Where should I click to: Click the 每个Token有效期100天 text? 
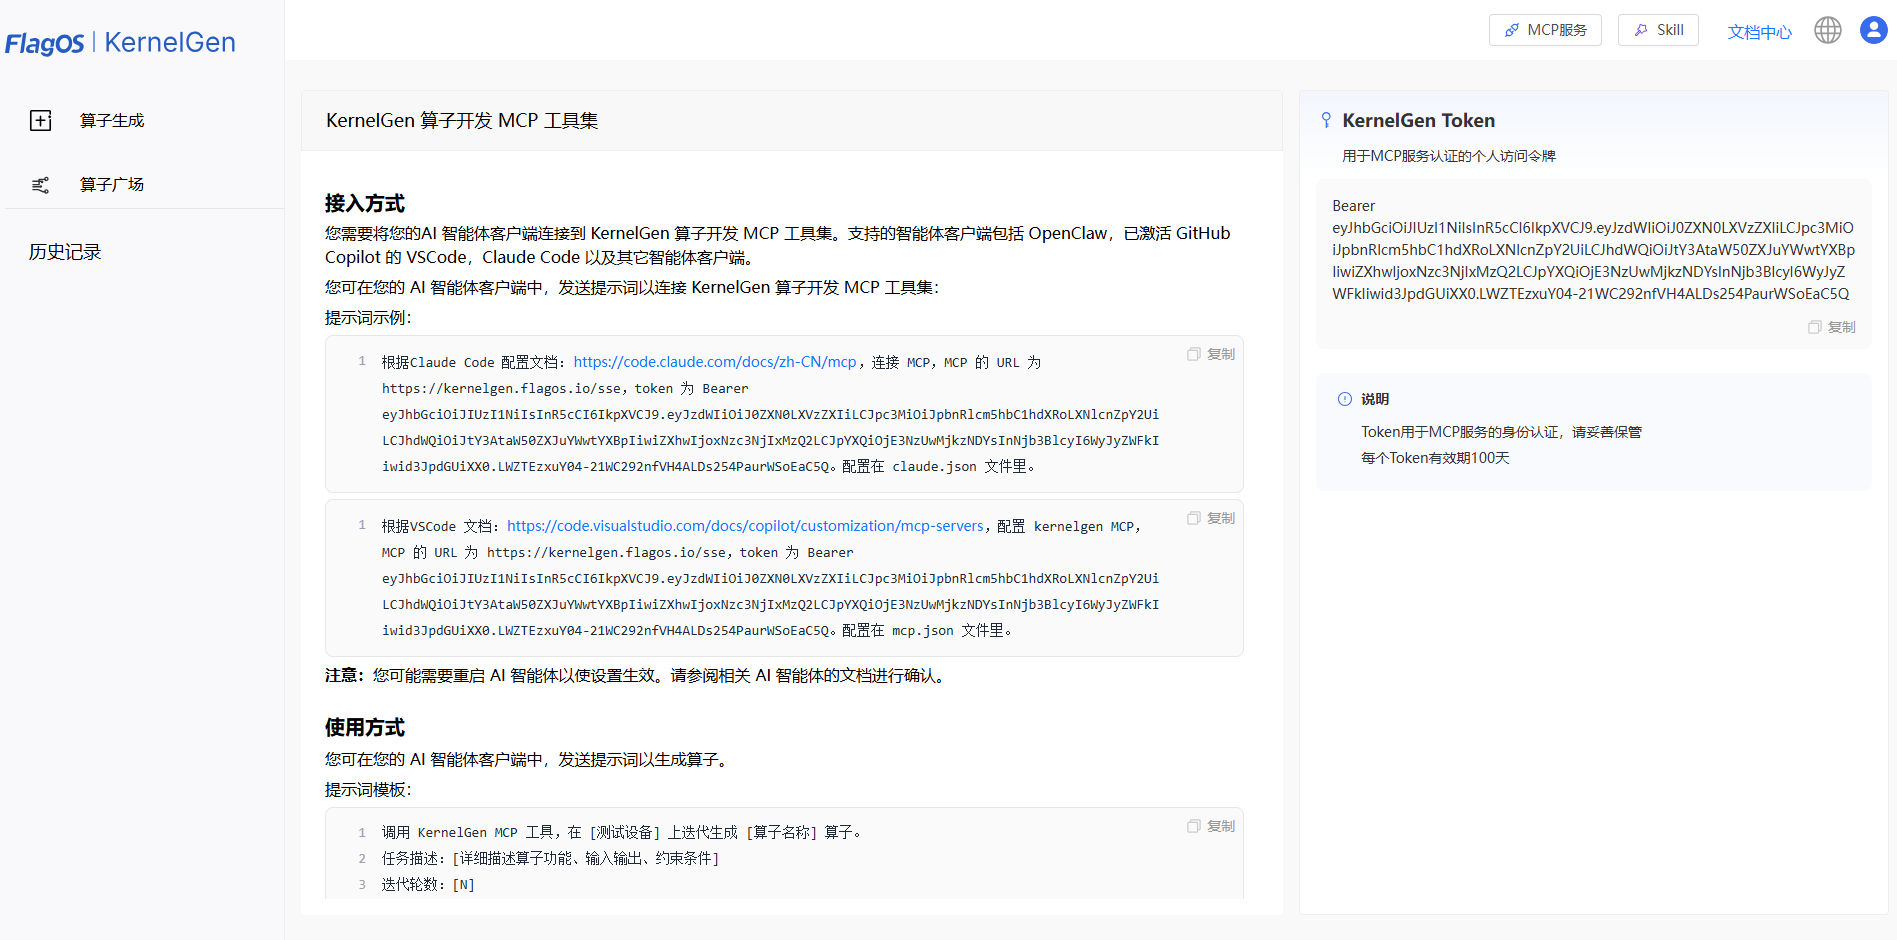tap(1435, 458)
